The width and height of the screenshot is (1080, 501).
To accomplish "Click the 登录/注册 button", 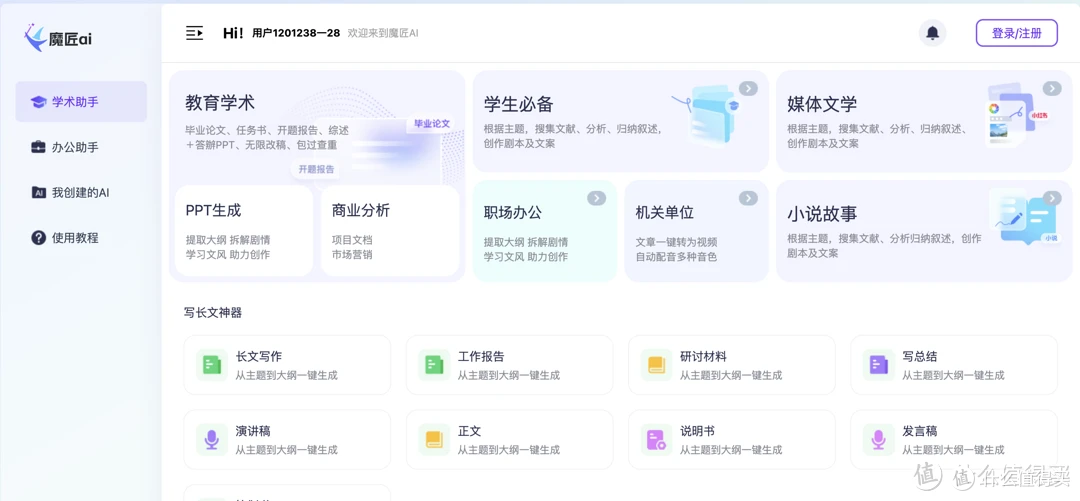I will pos(1017,33).
